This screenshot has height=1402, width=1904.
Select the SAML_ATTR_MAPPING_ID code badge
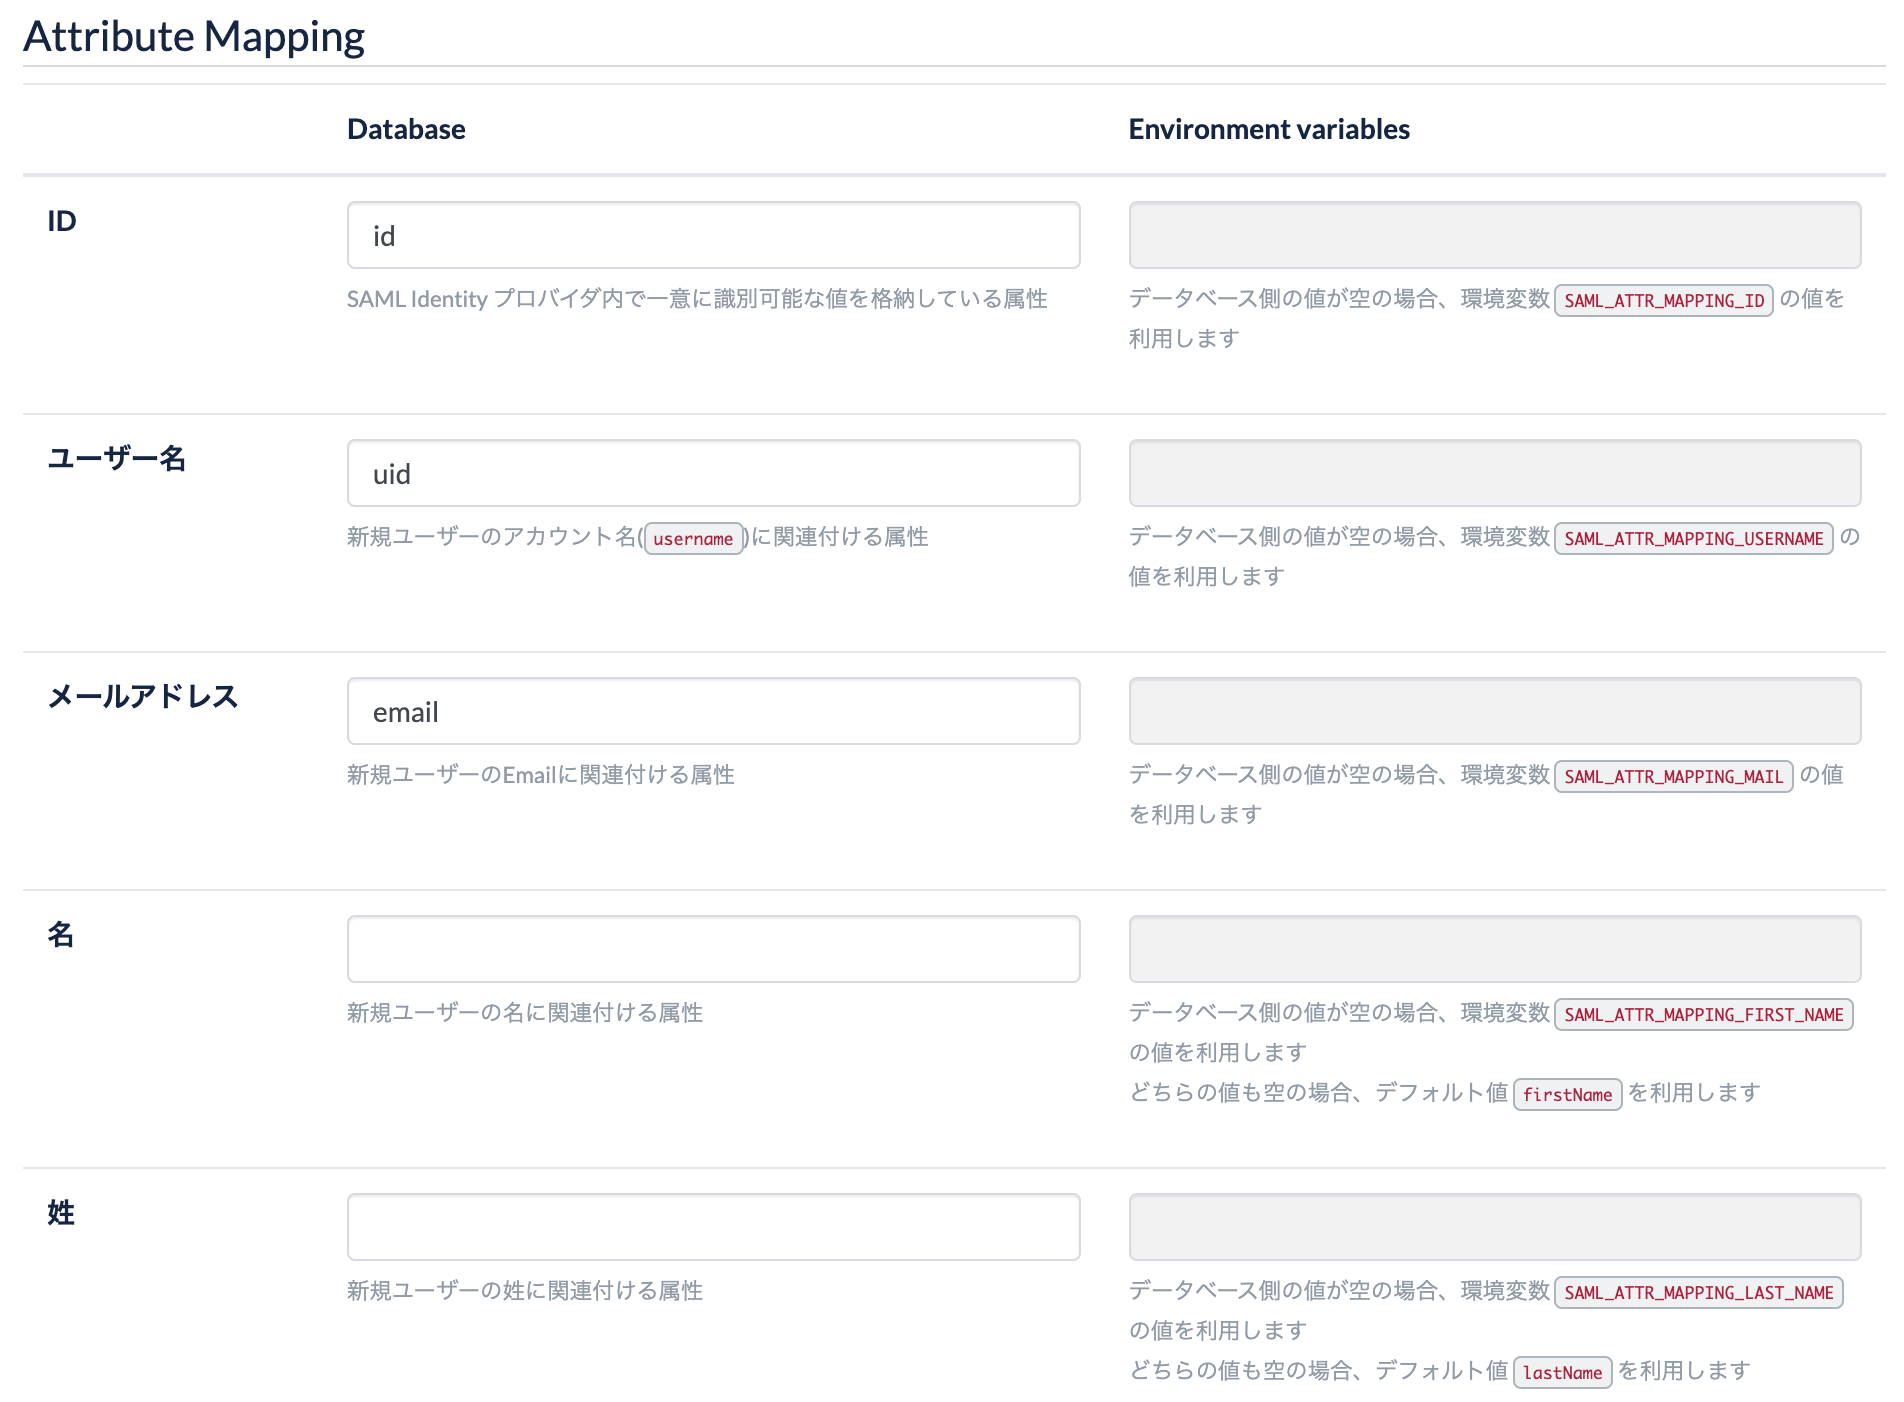[x=1663, y=300]
